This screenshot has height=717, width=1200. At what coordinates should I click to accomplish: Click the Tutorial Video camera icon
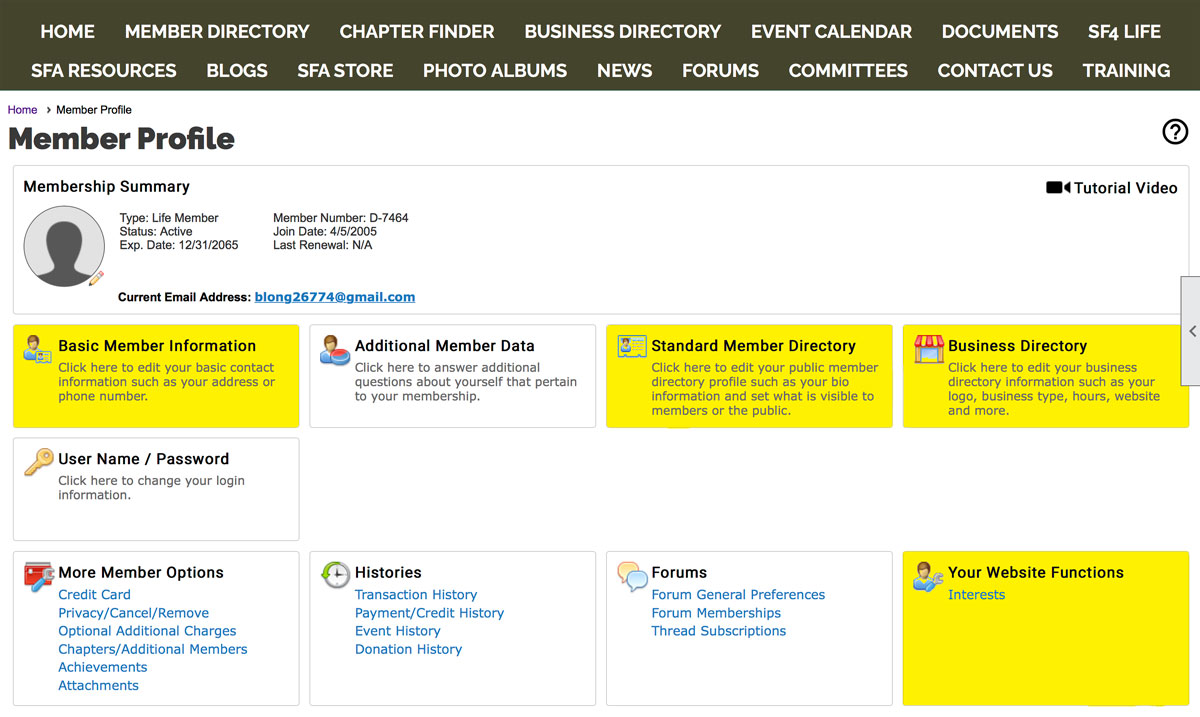click(1058, 188)
